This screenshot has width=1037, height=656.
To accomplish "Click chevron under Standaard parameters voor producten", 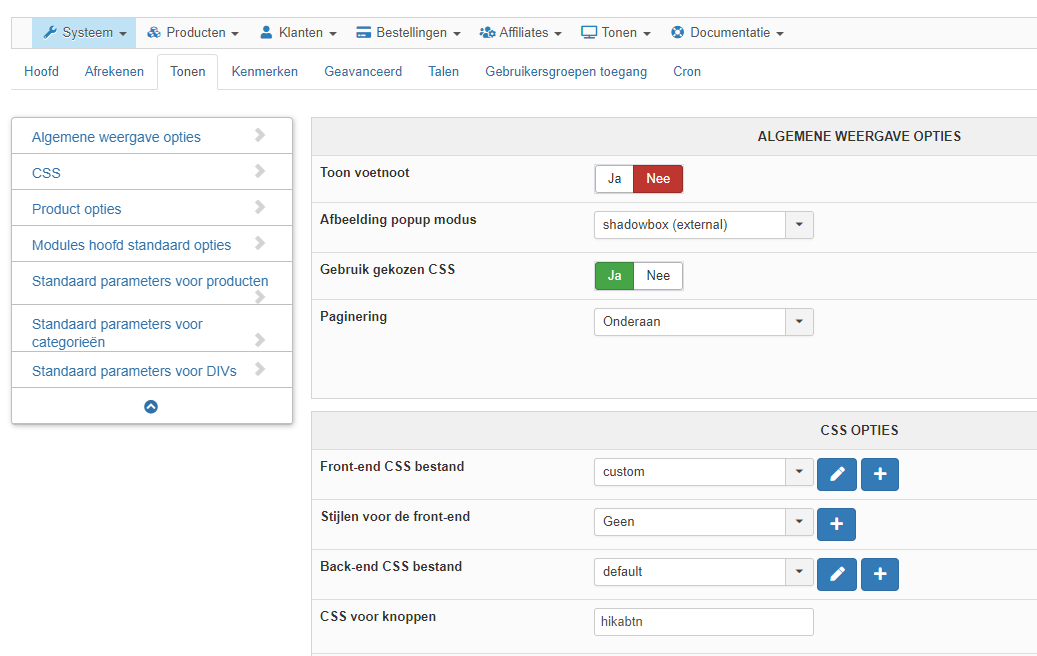I will coord(260,297).
